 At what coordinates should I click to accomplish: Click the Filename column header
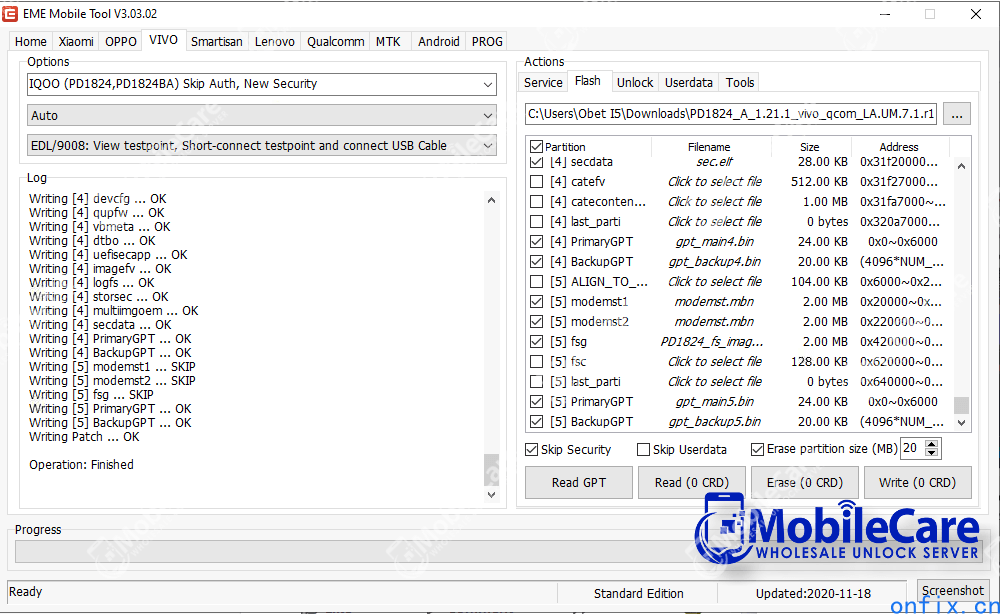[710, 147]
